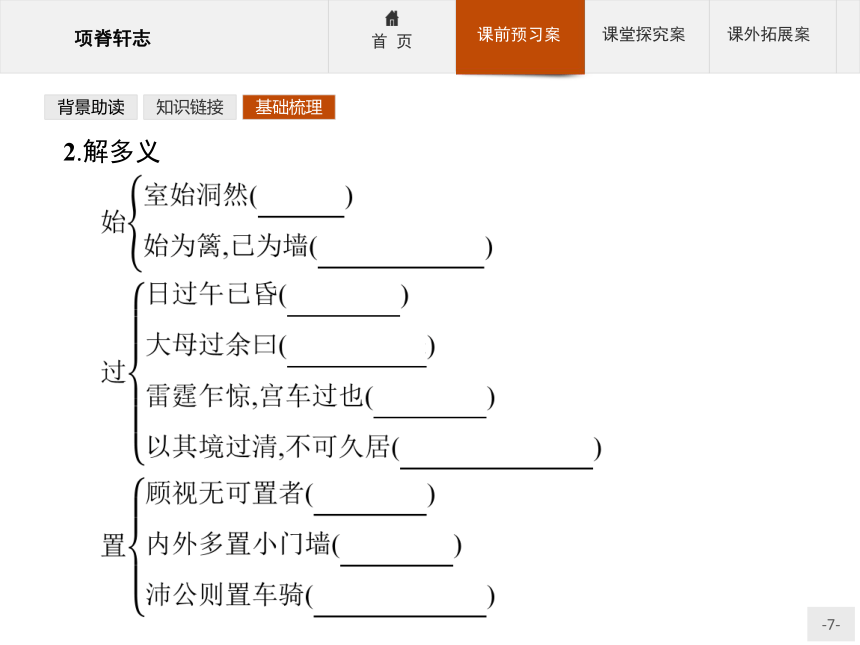Click the 首页 text link
Image resolution: width=860 pixels, height=645 pixels.
tap(392, 42)
